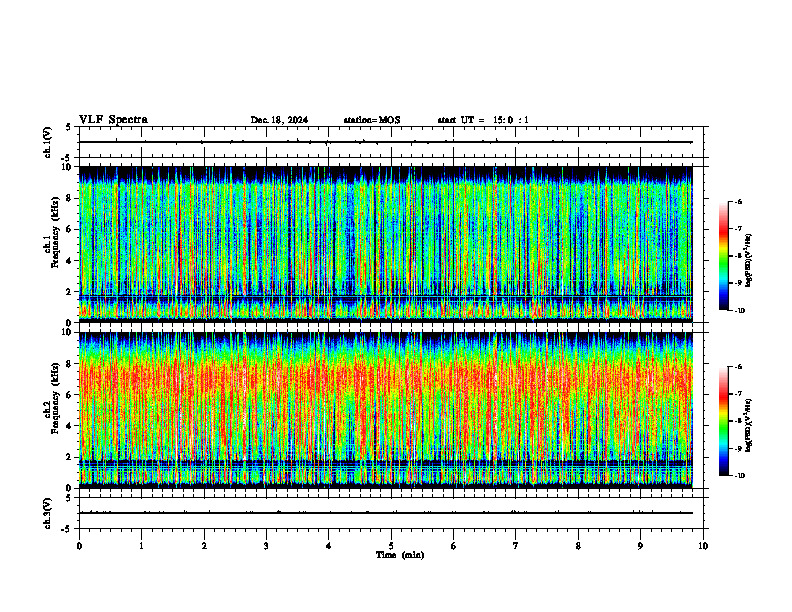Click ch.1 frequency tick label "4"

tap(70, 261)
